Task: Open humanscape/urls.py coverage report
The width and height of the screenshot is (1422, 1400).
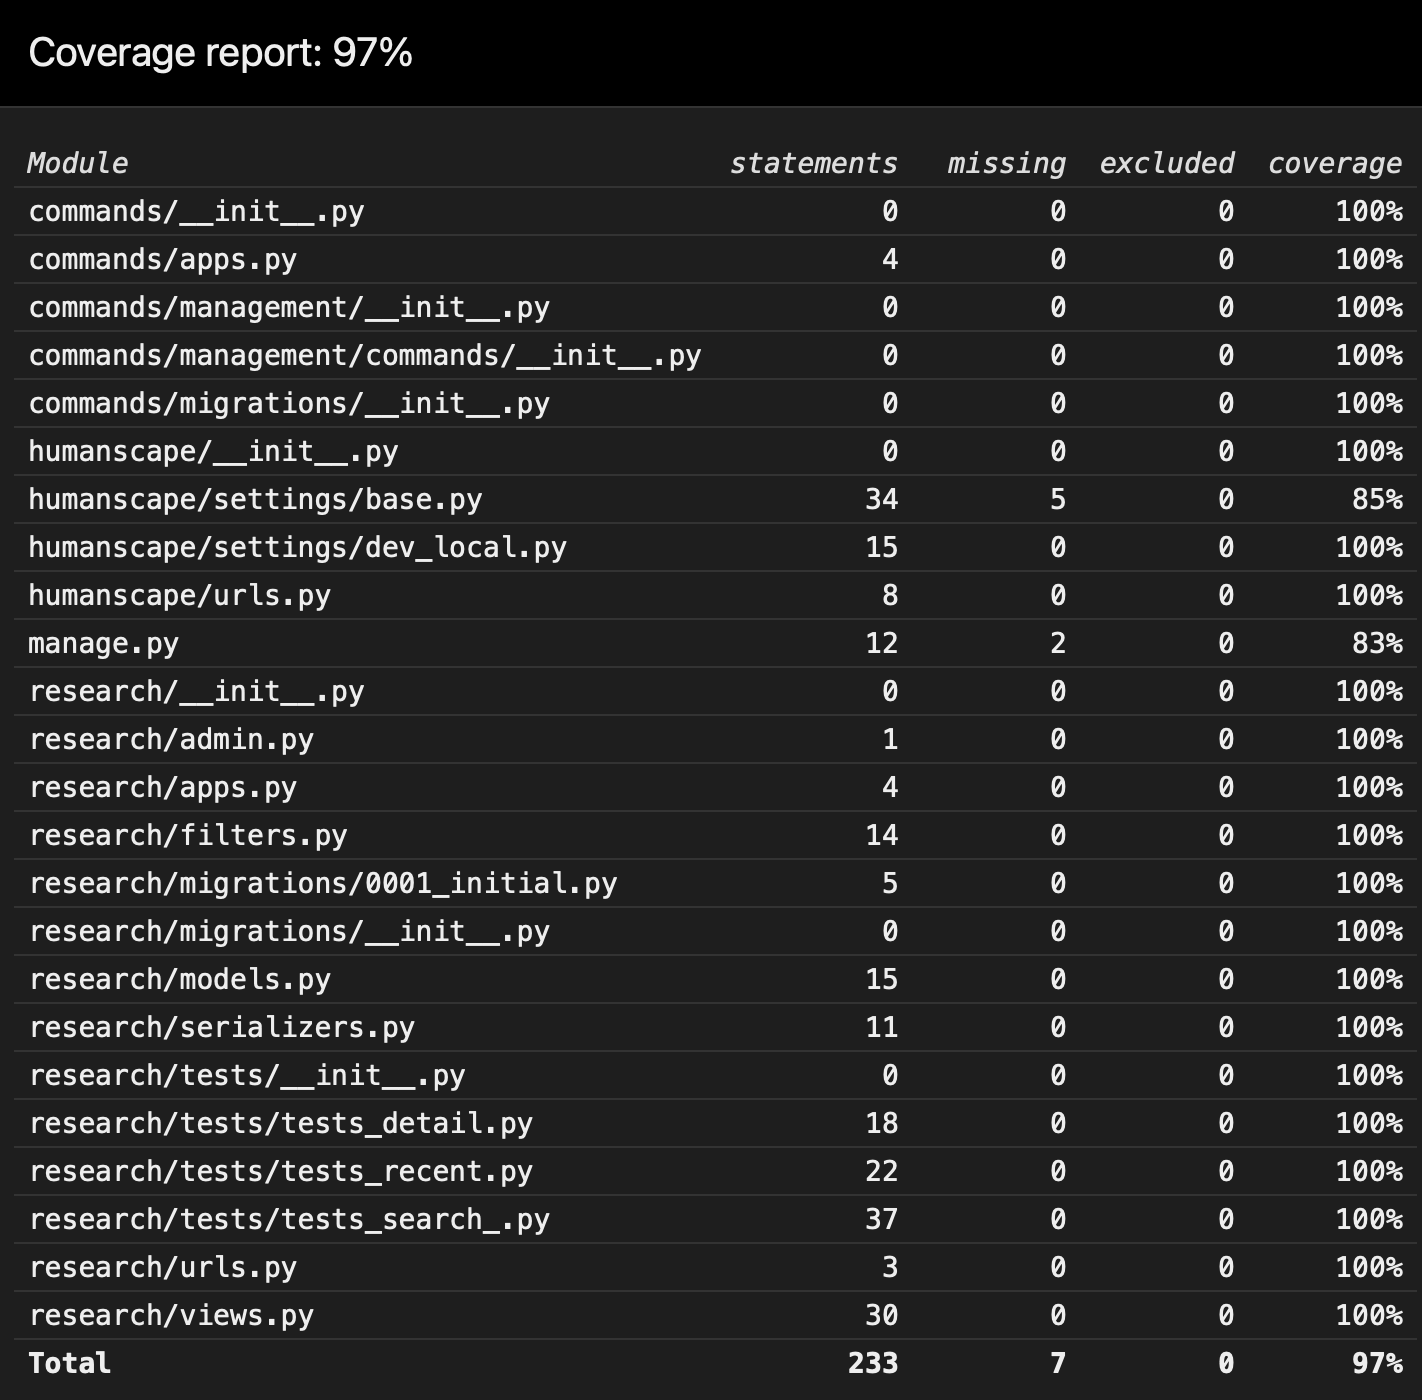Action: (x=180, y=595)
